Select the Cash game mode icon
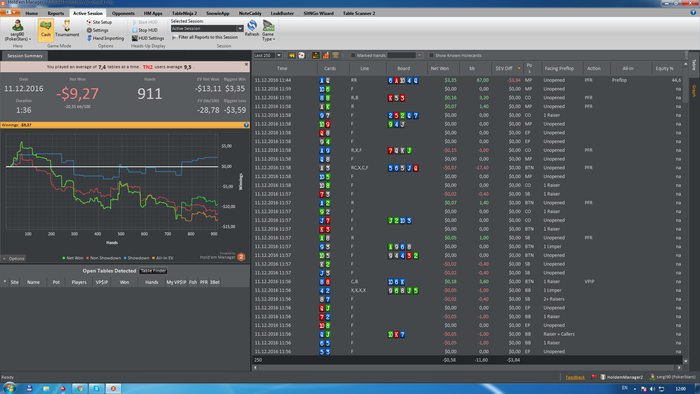 coord(46,29)
